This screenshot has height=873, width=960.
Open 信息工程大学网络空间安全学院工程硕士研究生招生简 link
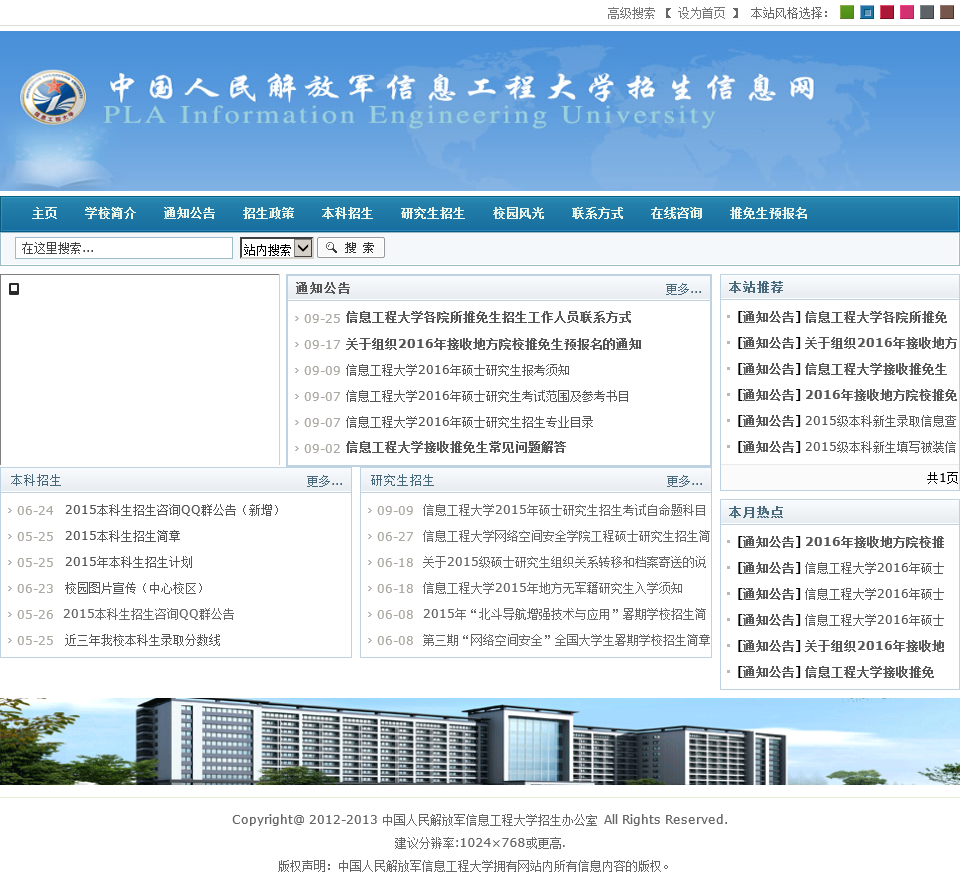tap(566, 536)
